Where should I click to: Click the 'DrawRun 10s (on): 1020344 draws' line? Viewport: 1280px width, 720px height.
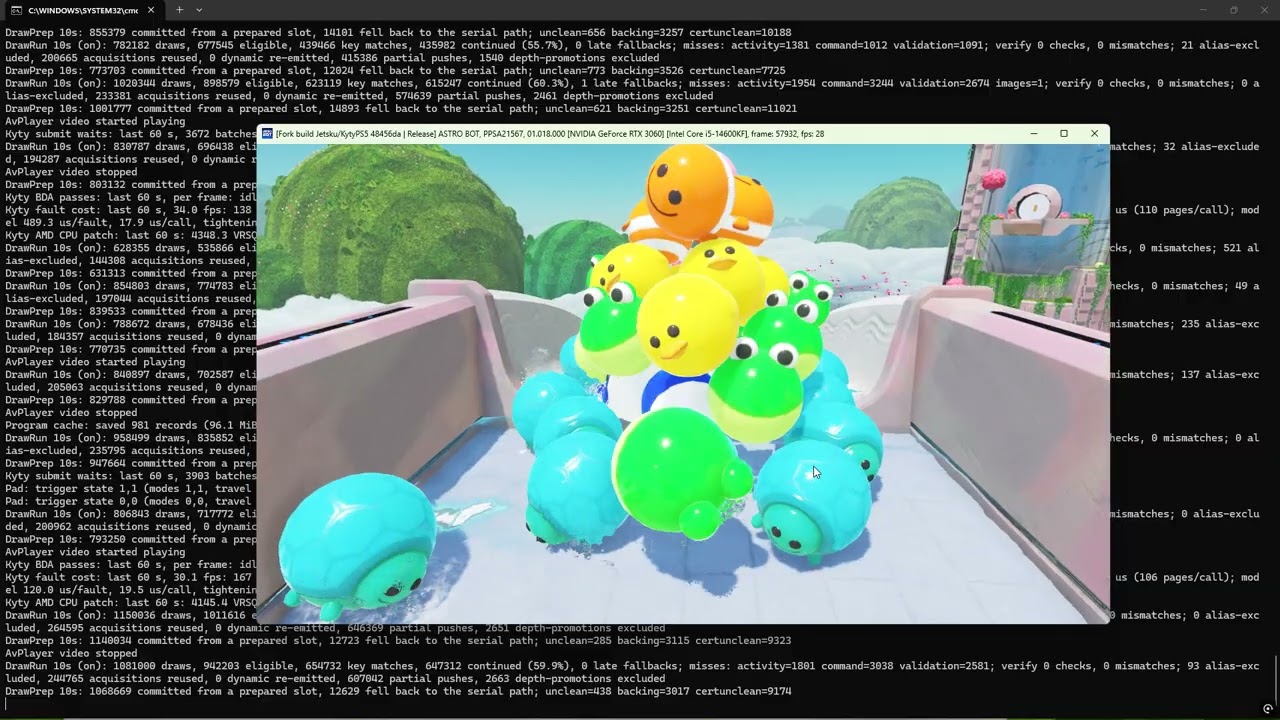[632, 89]
